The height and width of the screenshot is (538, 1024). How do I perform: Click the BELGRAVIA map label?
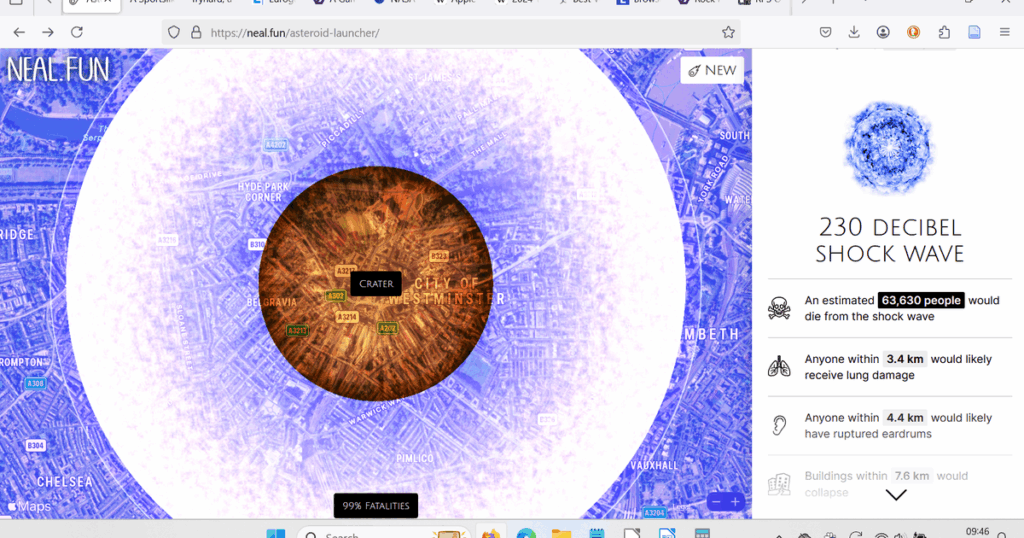click(272, 302)
